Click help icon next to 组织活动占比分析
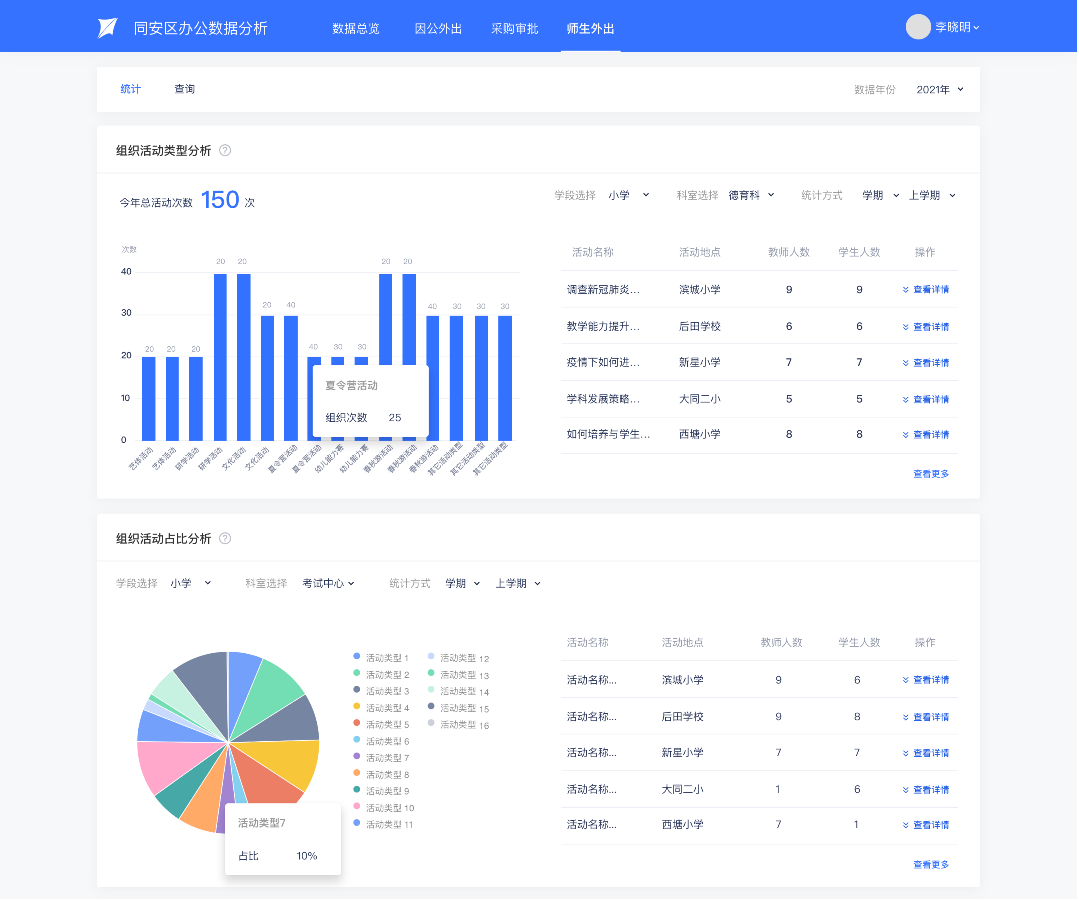 [x=225, y=538]
